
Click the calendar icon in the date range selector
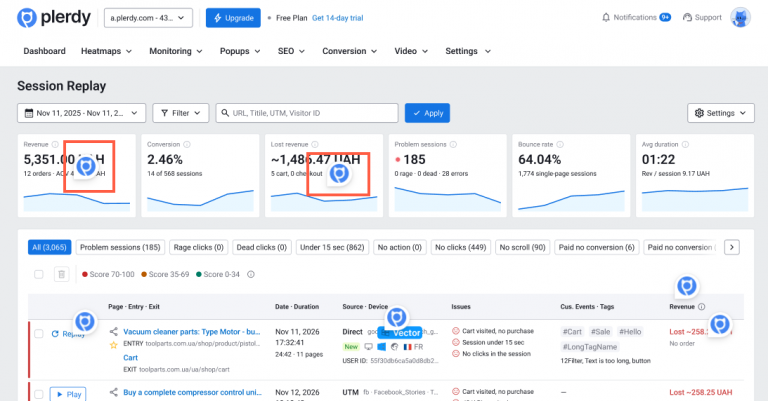pos(29,113)
